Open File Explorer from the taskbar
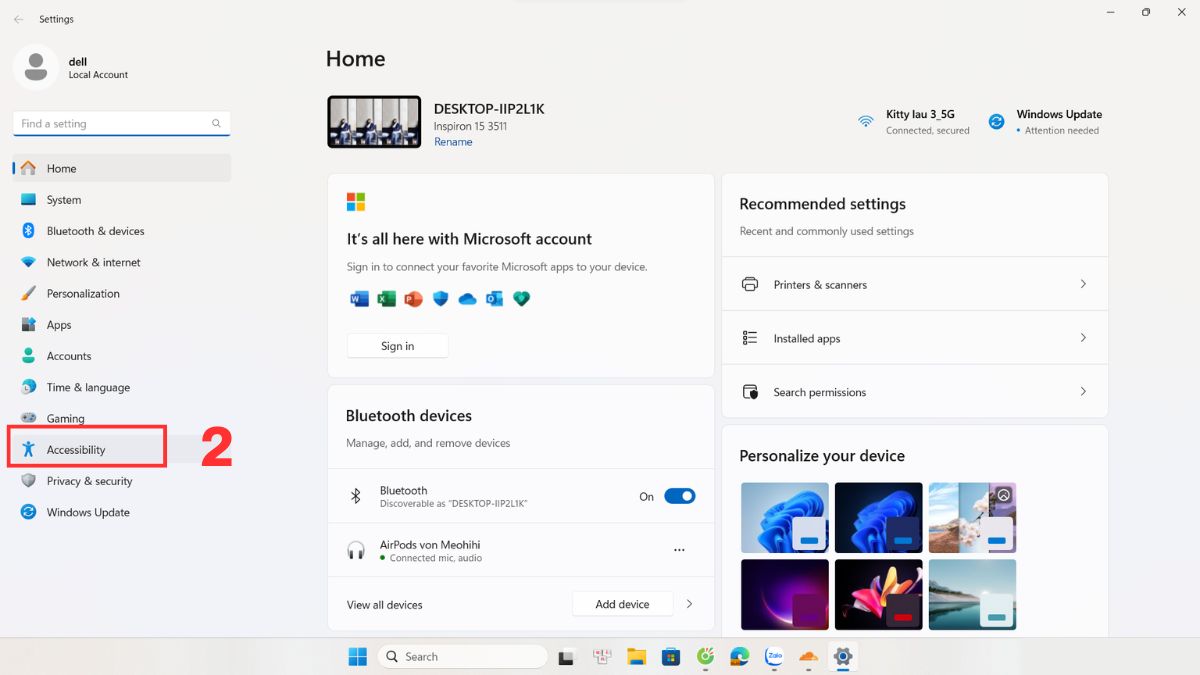Screen dimensions: 1200x675 [x=636, y=657]
